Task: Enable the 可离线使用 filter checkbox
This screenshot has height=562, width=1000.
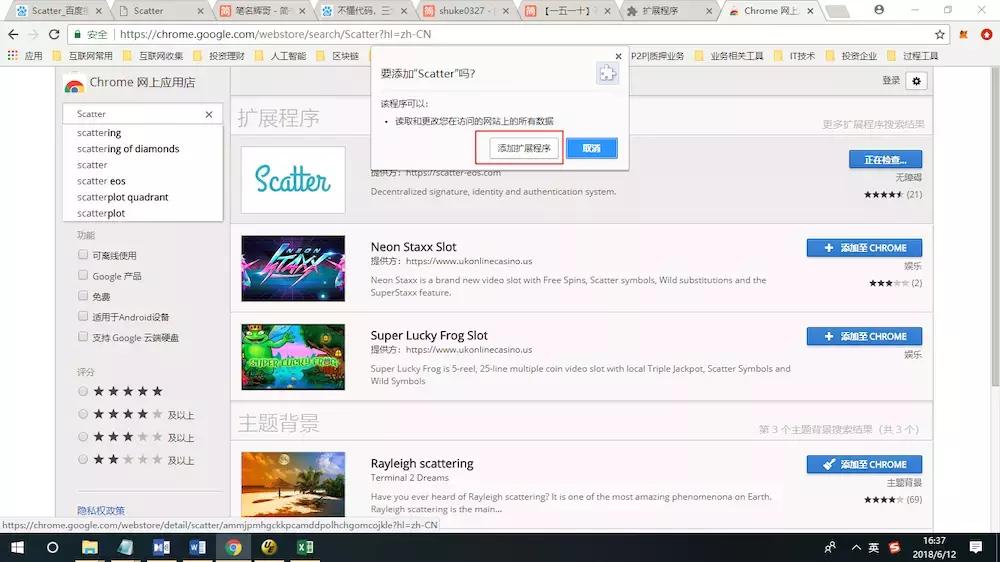Action: point(83,255)
